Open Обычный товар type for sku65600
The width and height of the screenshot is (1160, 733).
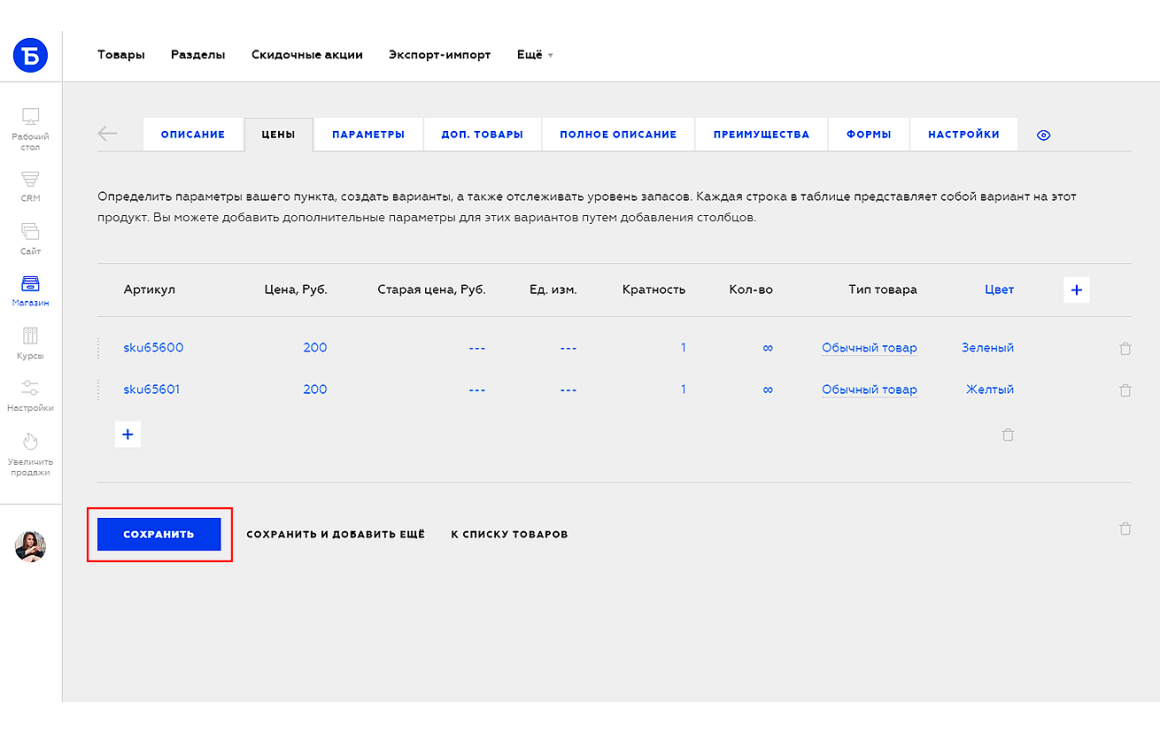[x=869, y=348]
